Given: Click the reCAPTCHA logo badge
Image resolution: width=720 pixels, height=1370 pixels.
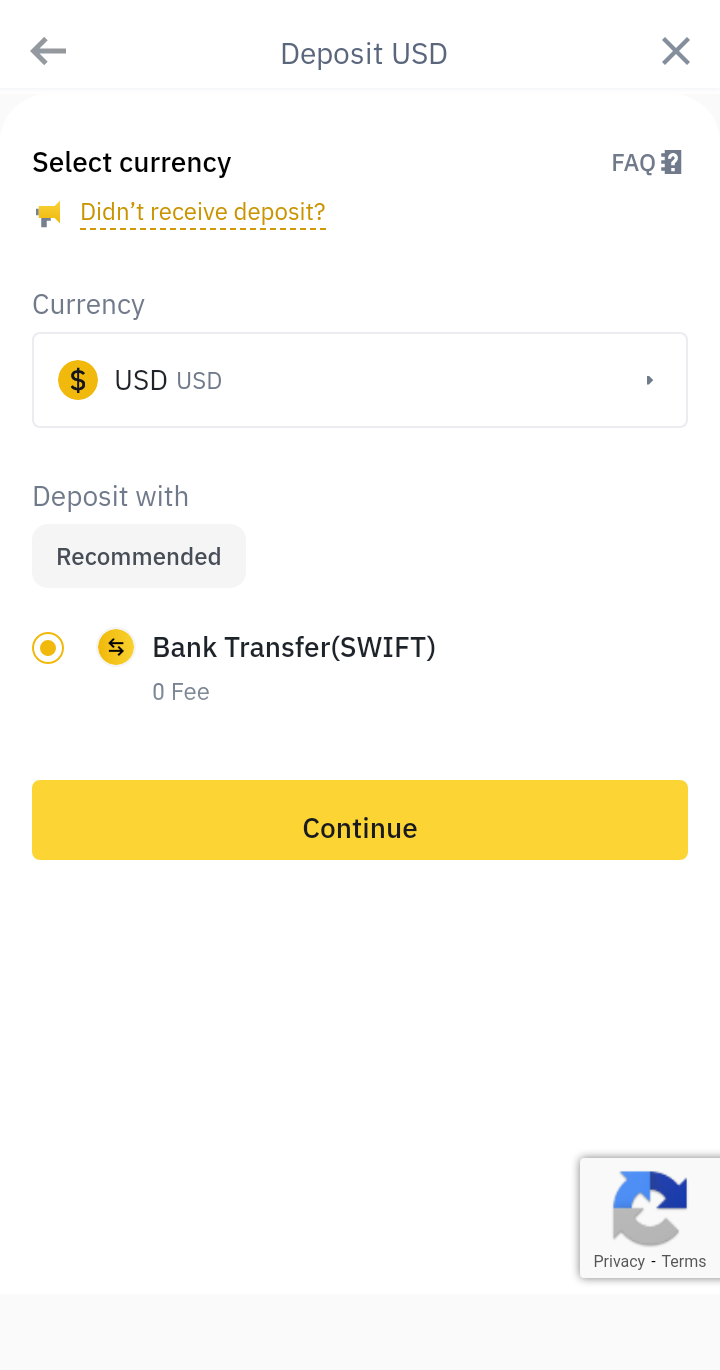Looking at the screenshot, I should click(650, 1208).
